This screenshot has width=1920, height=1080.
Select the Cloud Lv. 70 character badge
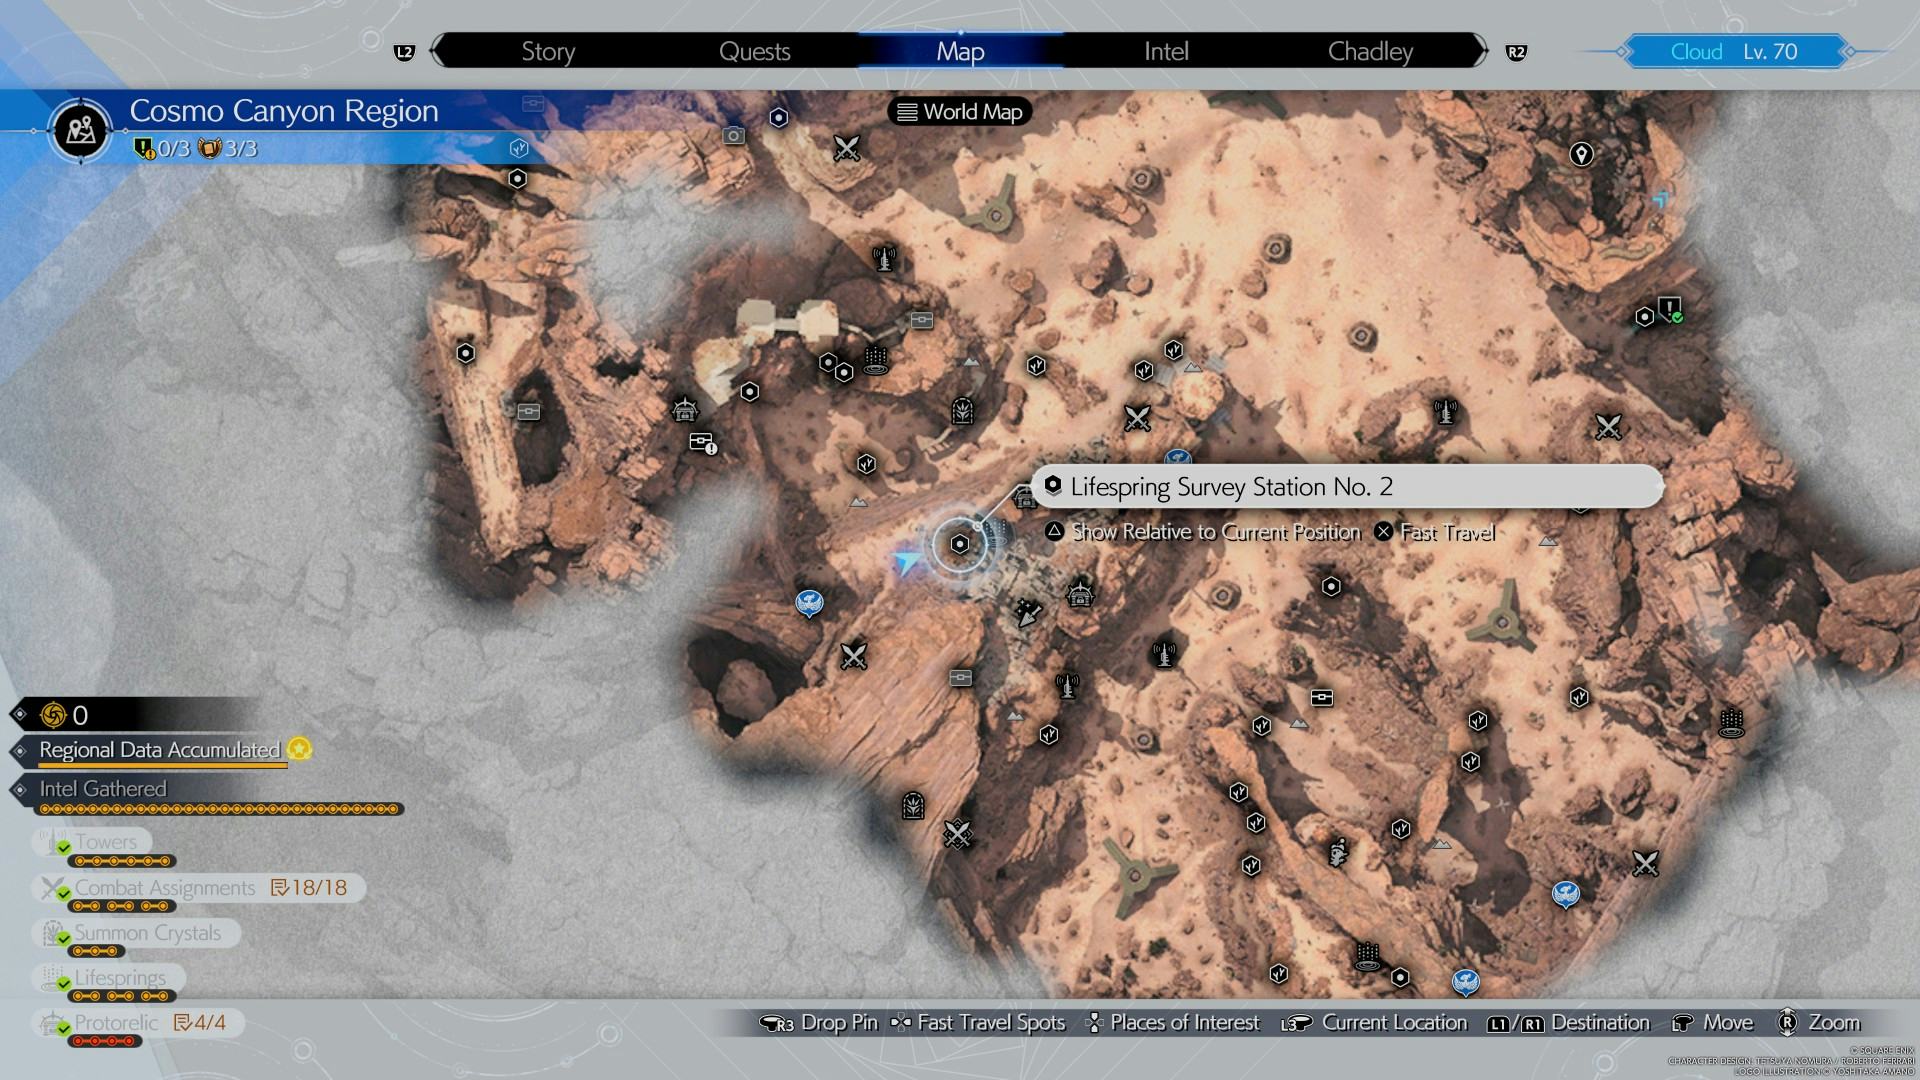pos(1734,51)
